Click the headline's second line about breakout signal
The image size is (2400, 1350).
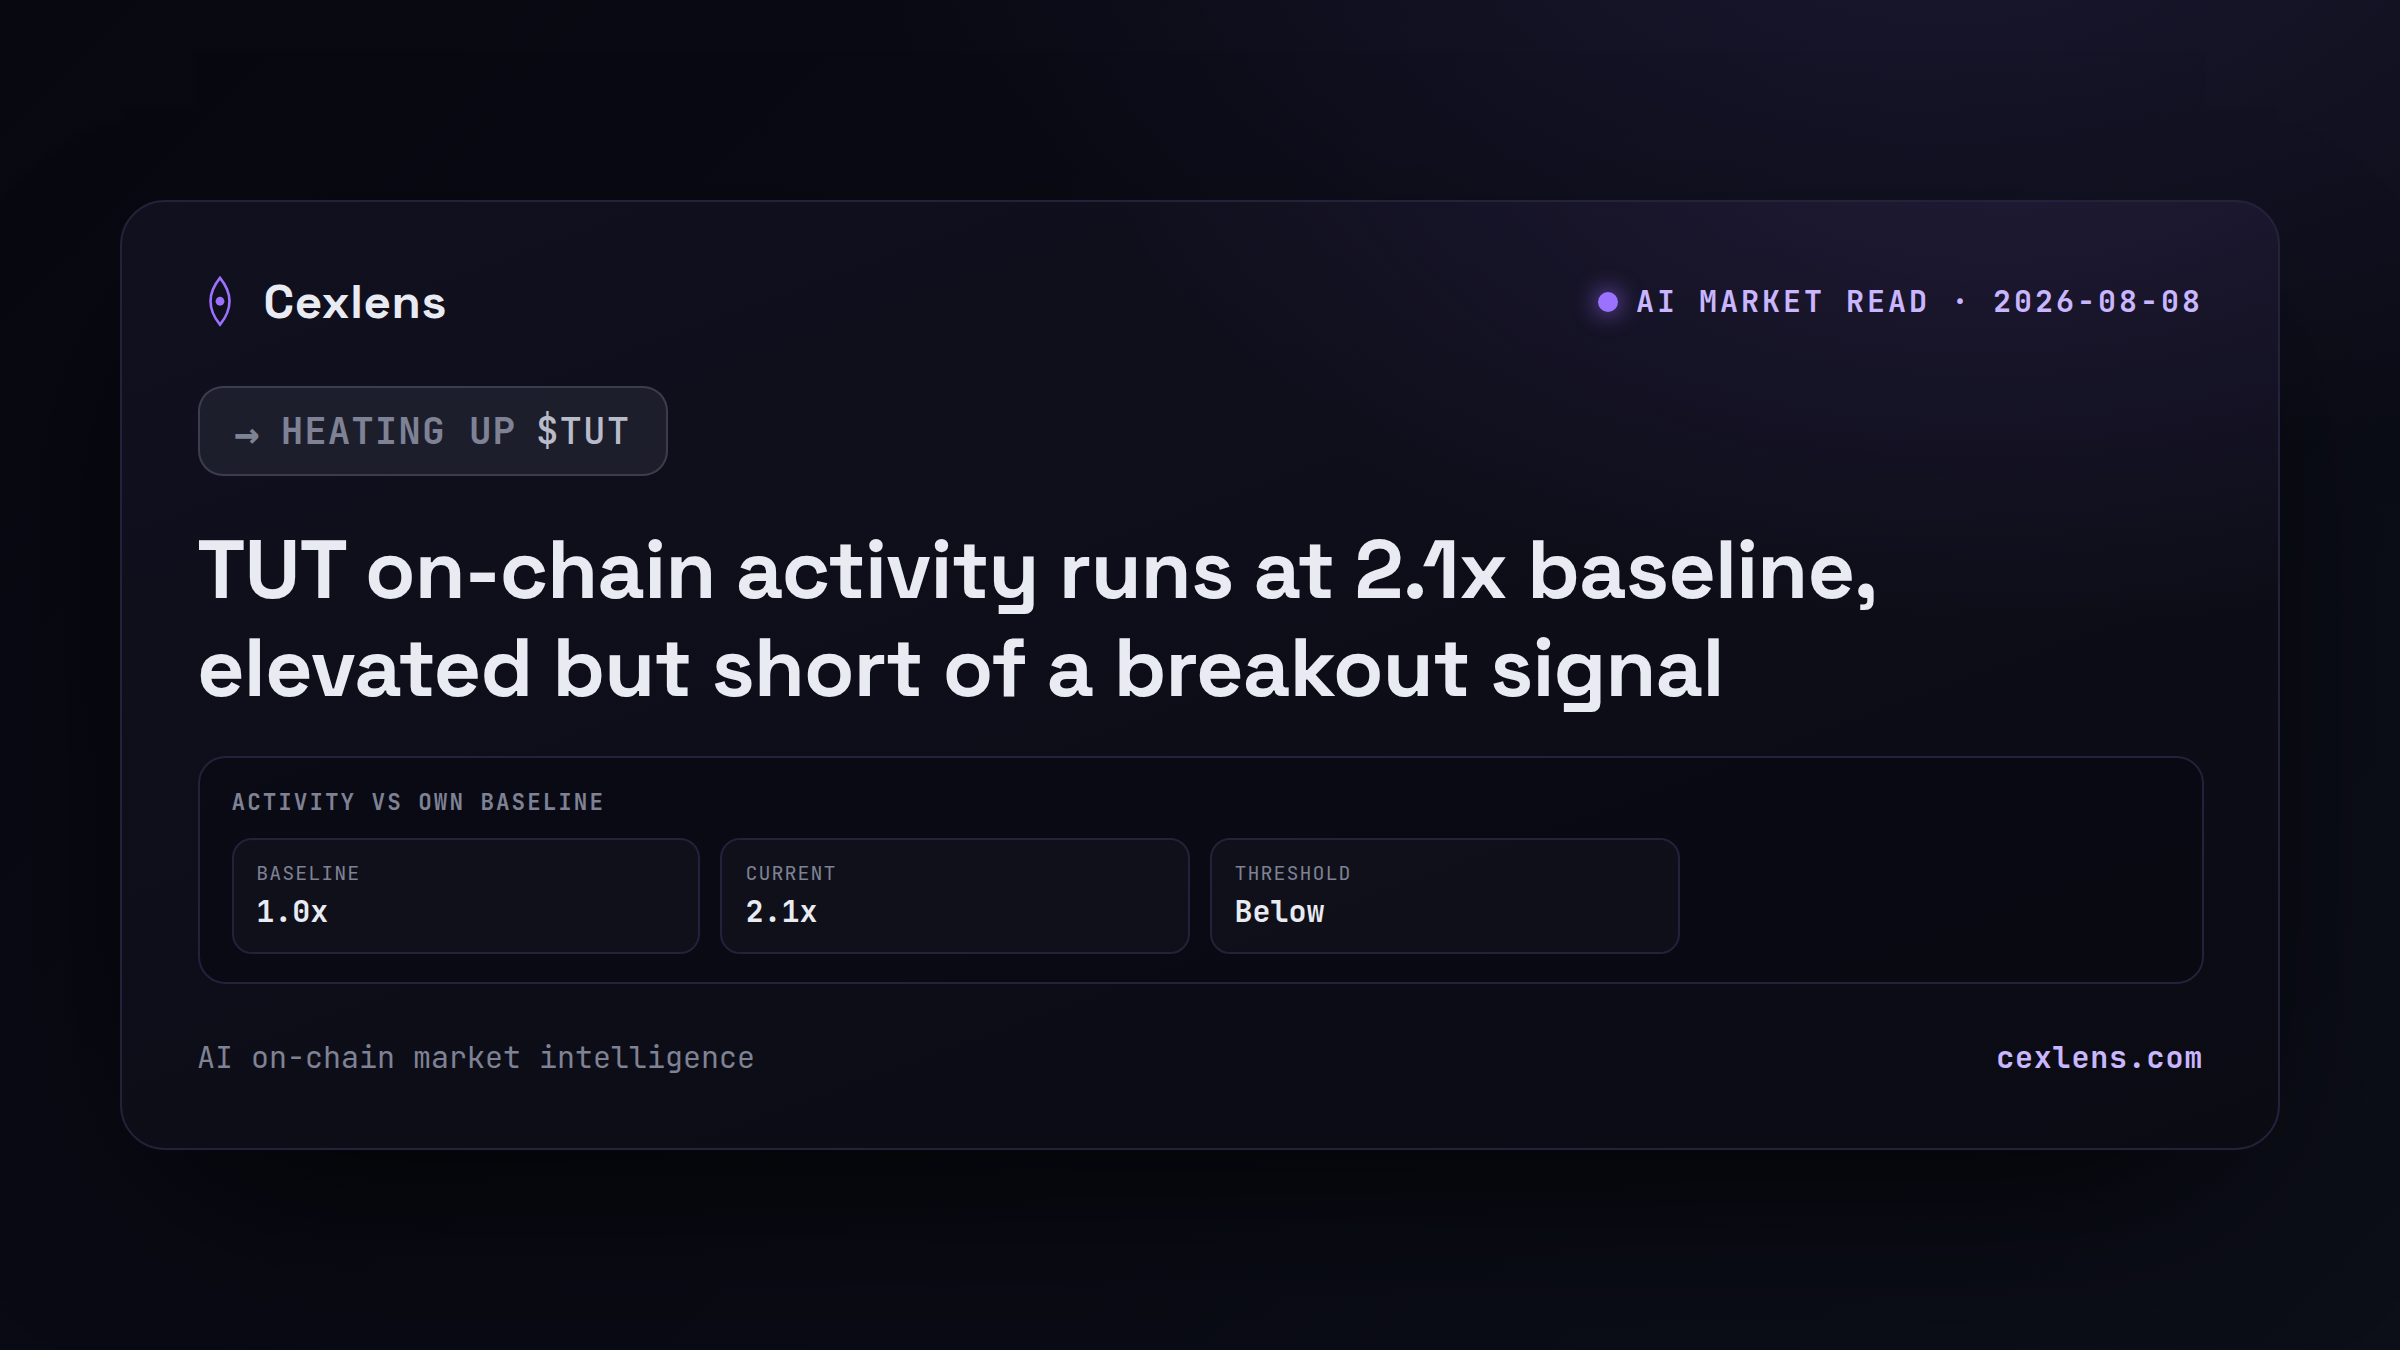click(960, 668)
